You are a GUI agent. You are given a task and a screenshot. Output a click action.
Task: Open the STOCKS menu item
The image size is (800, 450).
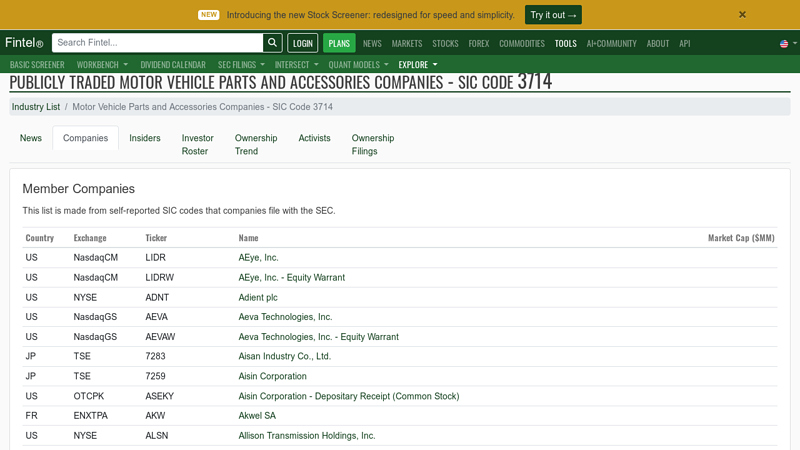point(445,44)
